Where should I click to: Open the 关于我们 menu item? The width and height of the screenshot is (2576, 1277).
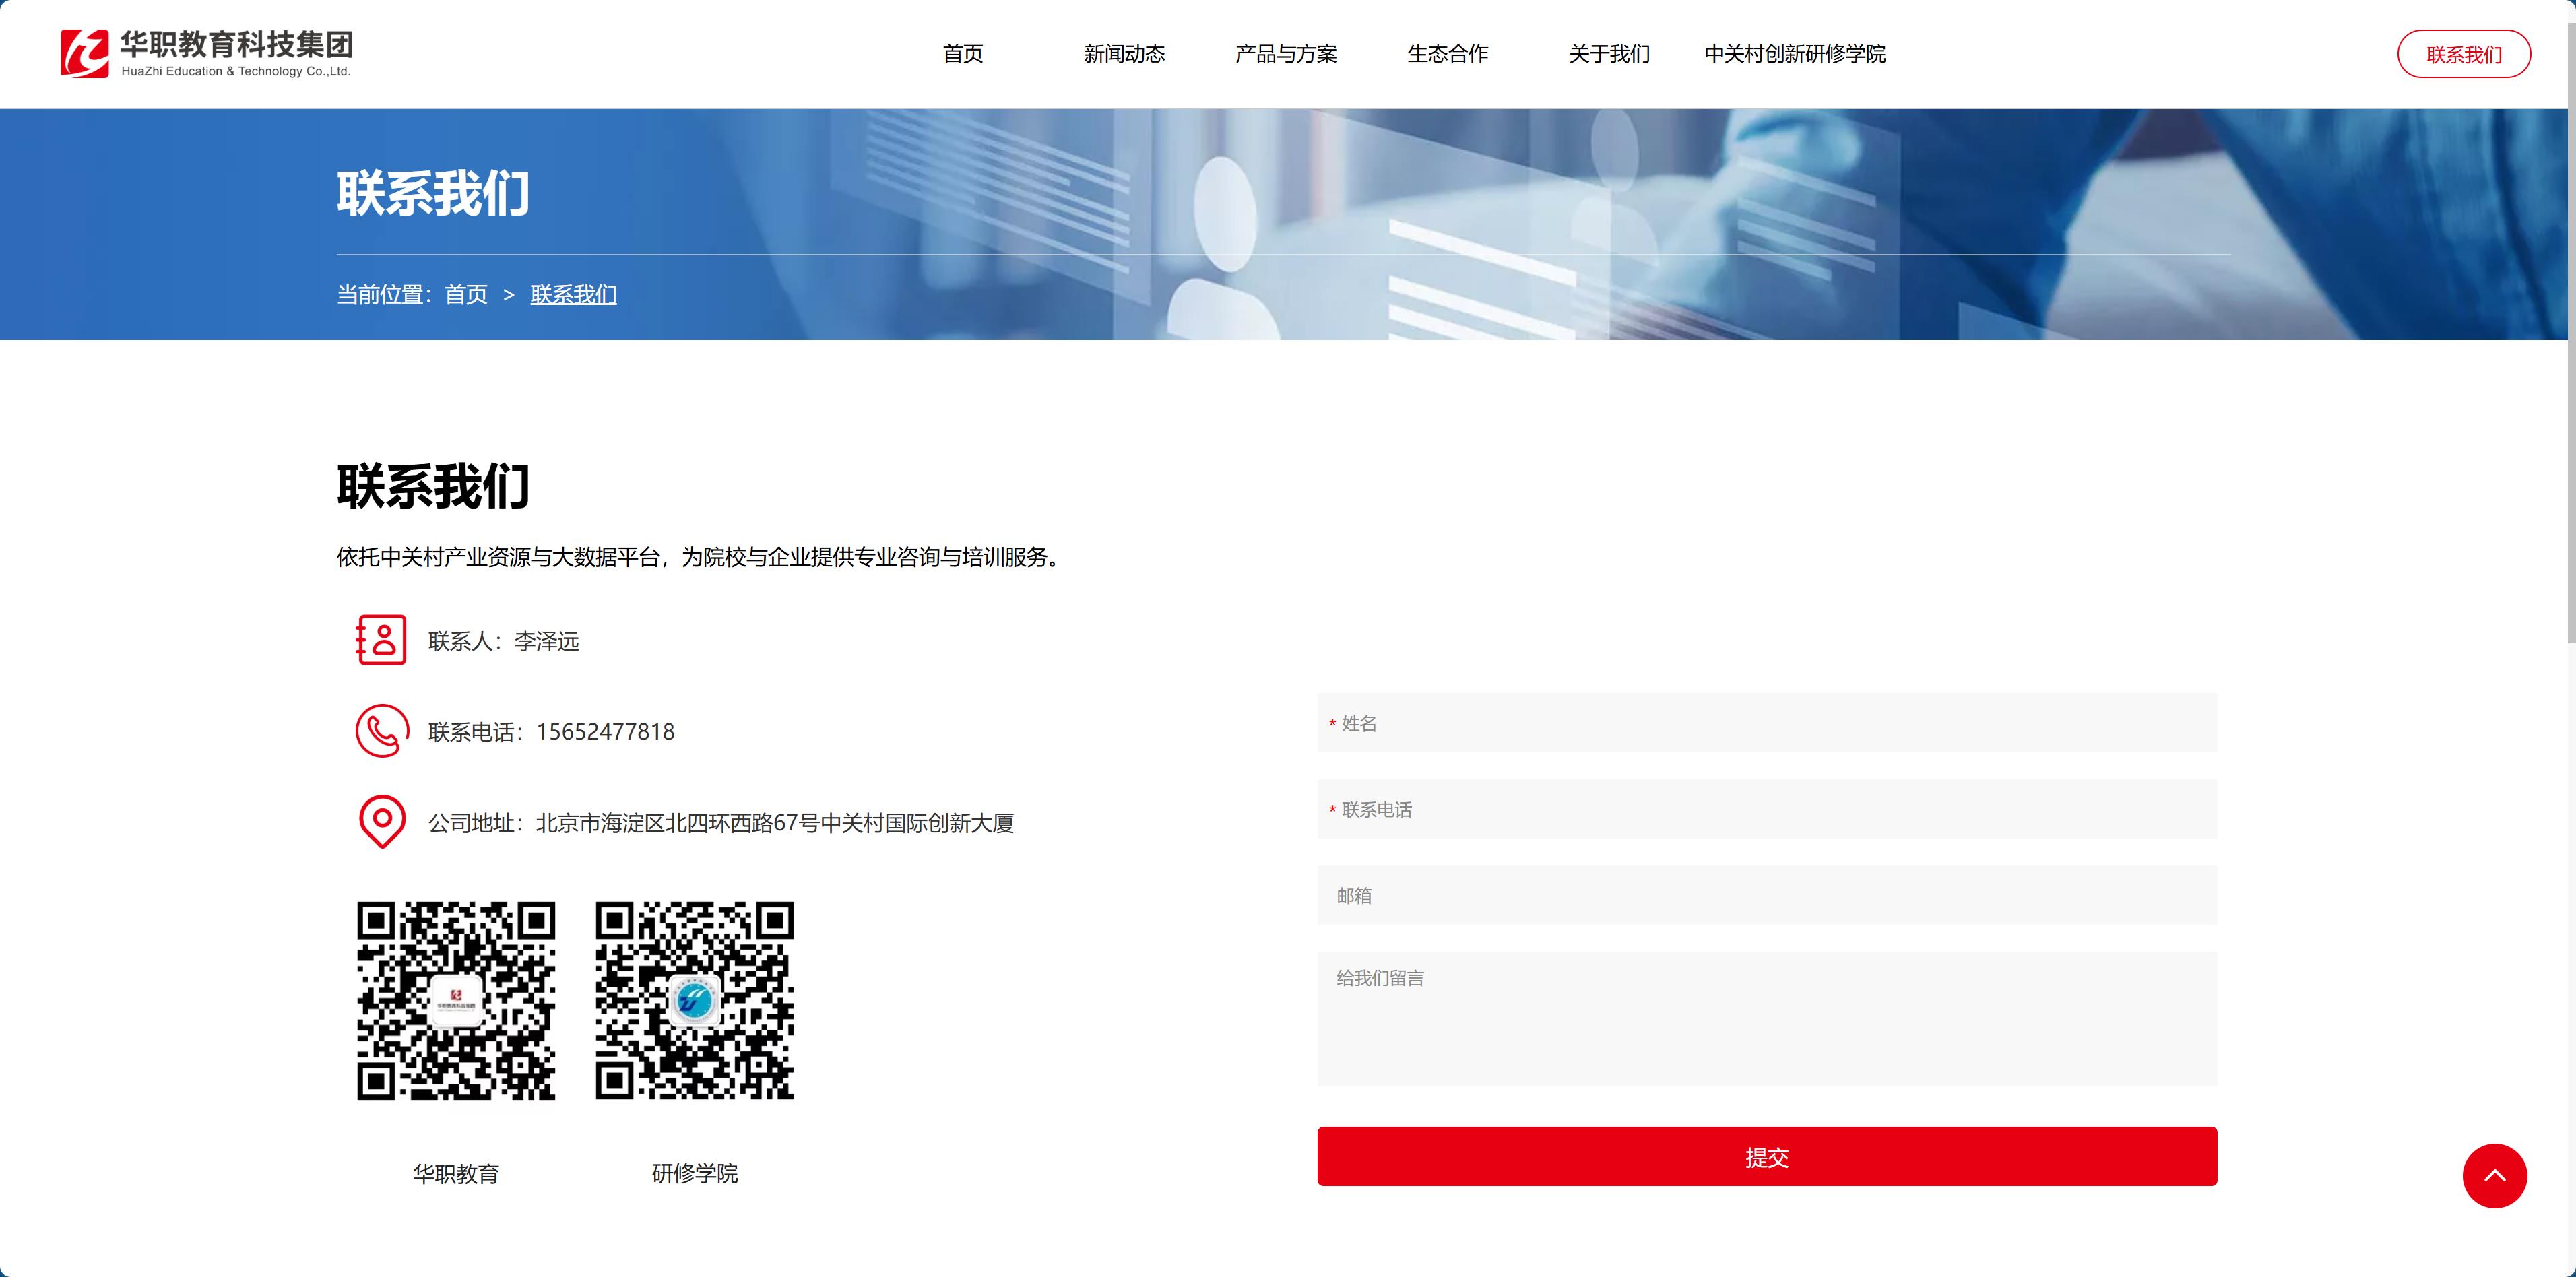click(x=1609, y=54)
